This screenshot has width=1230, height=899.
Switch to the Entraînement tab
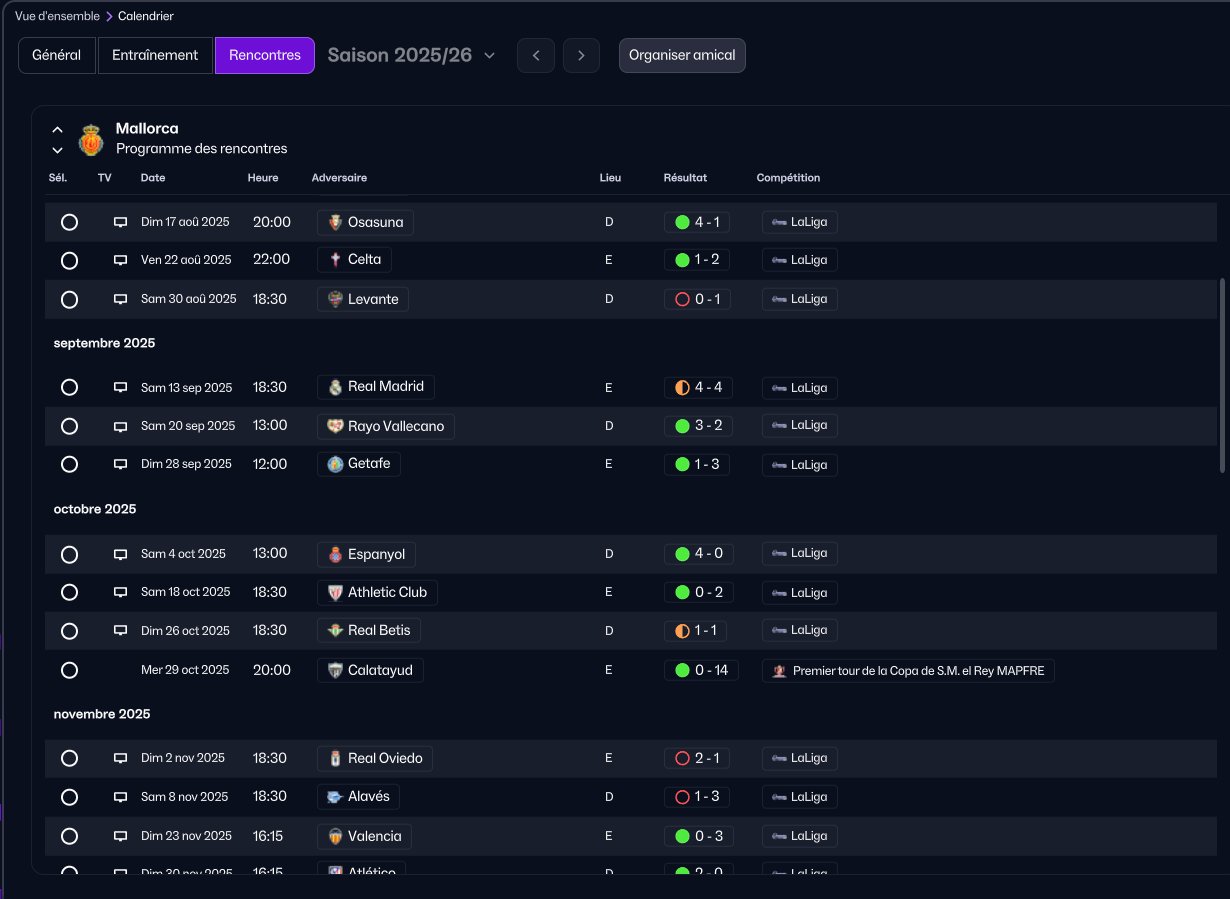155,56
